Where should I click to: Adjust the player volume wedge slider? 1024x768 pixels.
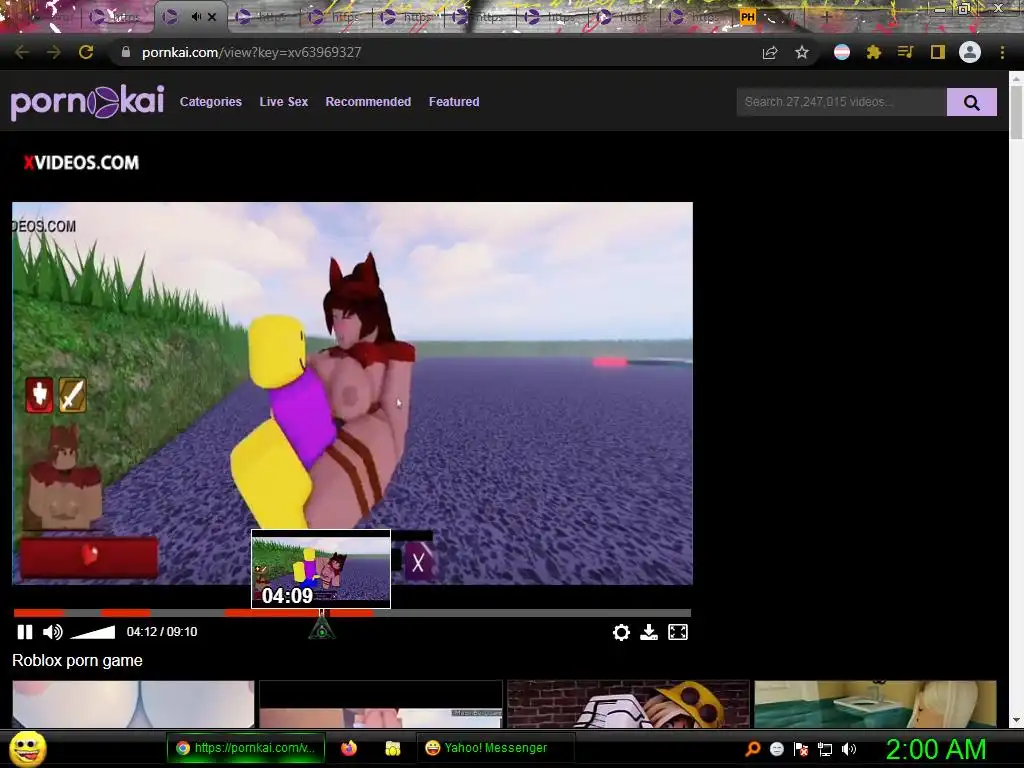[x=92, y=632]
